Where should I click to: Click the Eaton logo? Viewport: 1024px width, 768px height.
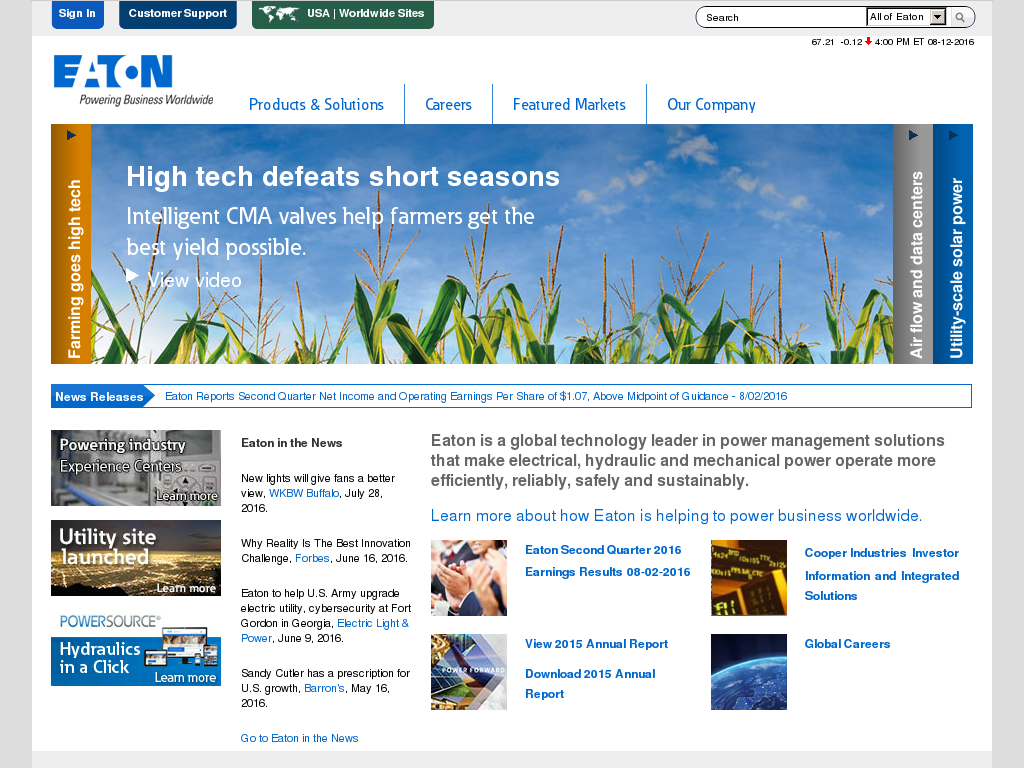point(133,80)
